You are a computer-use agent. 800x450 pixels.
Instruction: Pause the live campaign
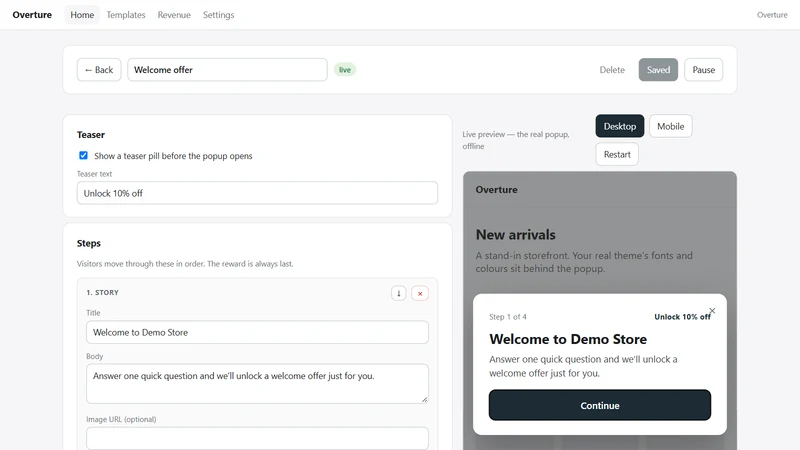(704, 69)
